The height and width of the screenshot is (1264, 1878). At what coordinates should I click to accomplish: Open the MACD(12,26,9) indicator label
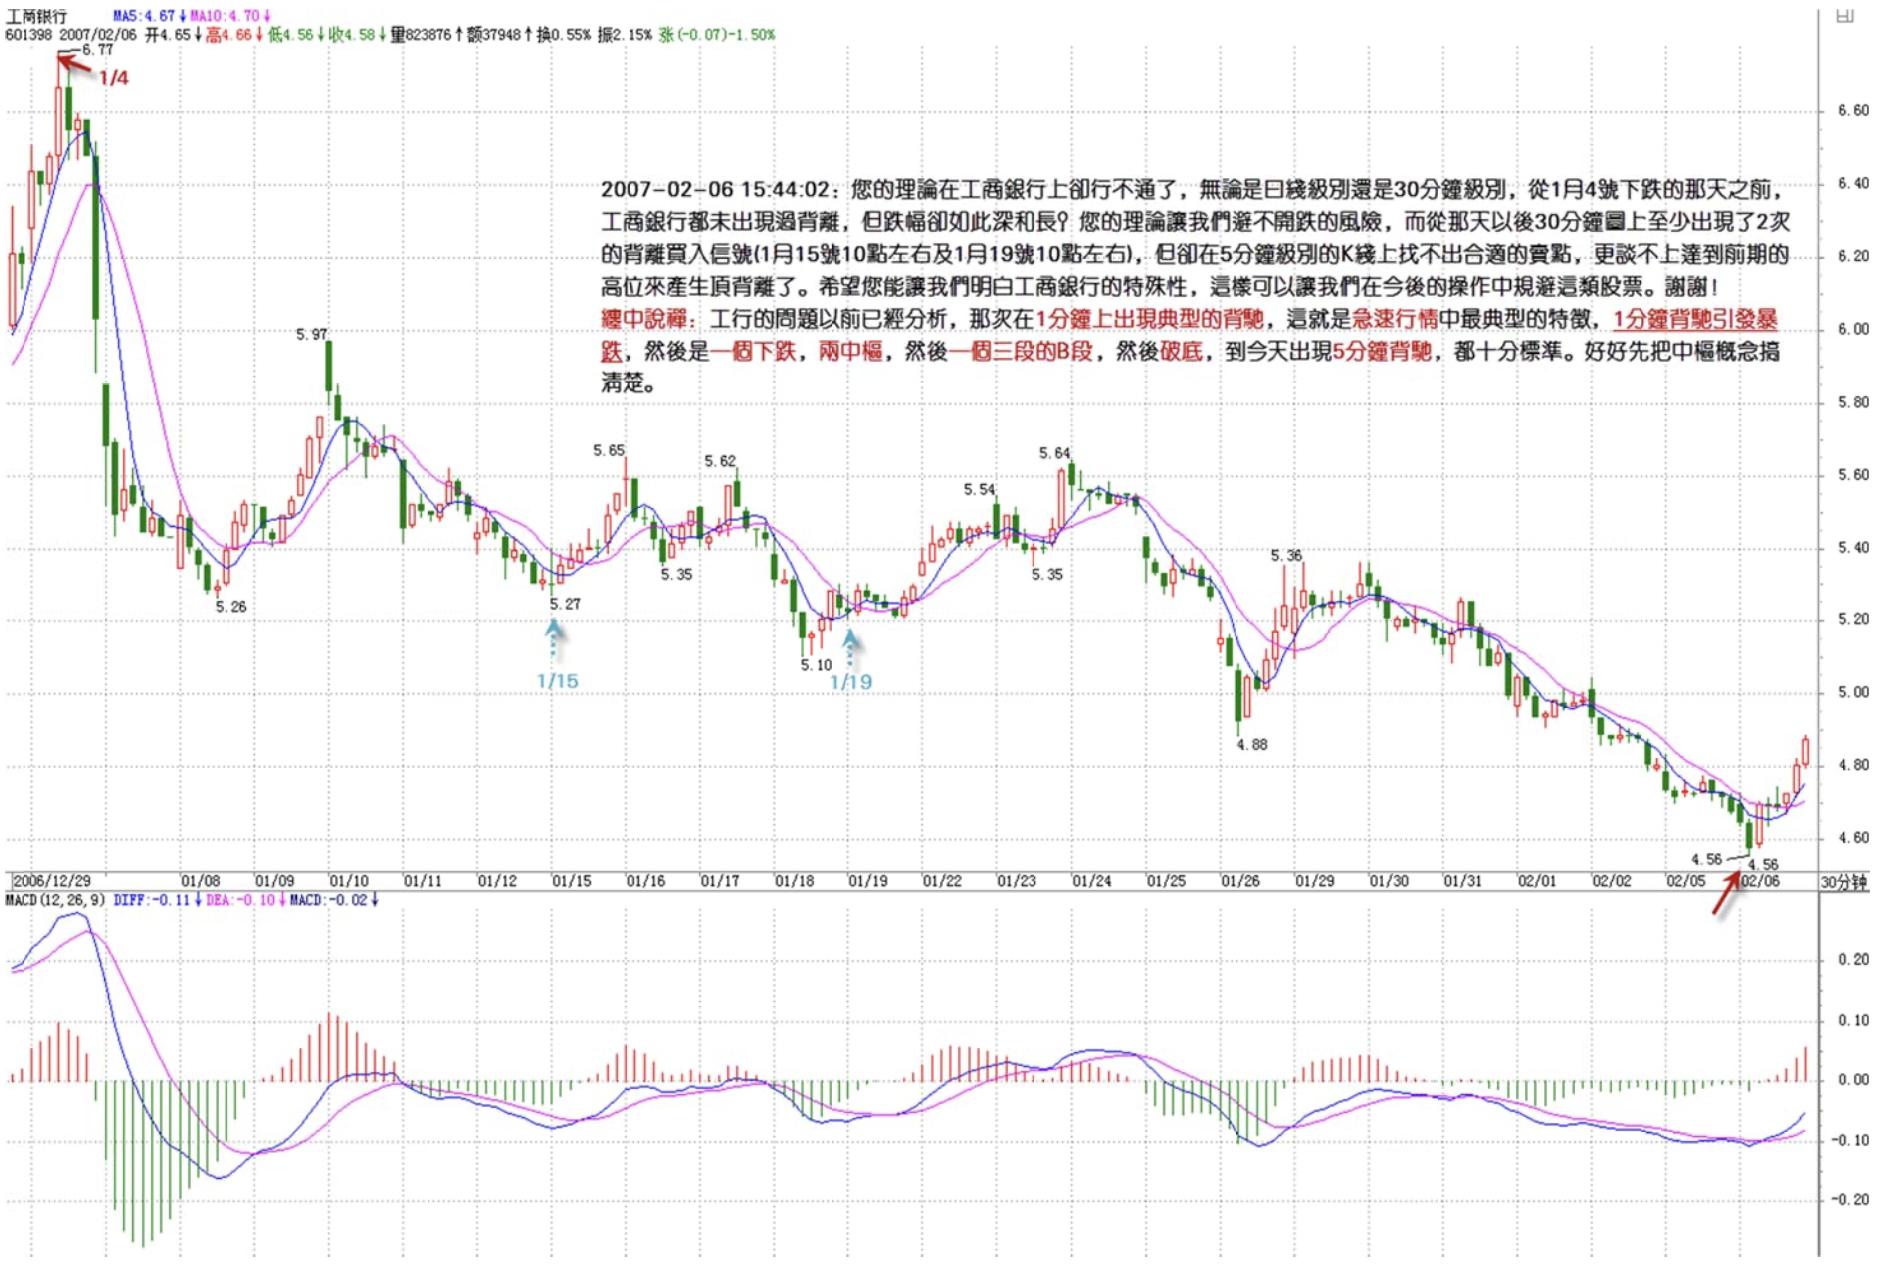(x=55, y=900)
